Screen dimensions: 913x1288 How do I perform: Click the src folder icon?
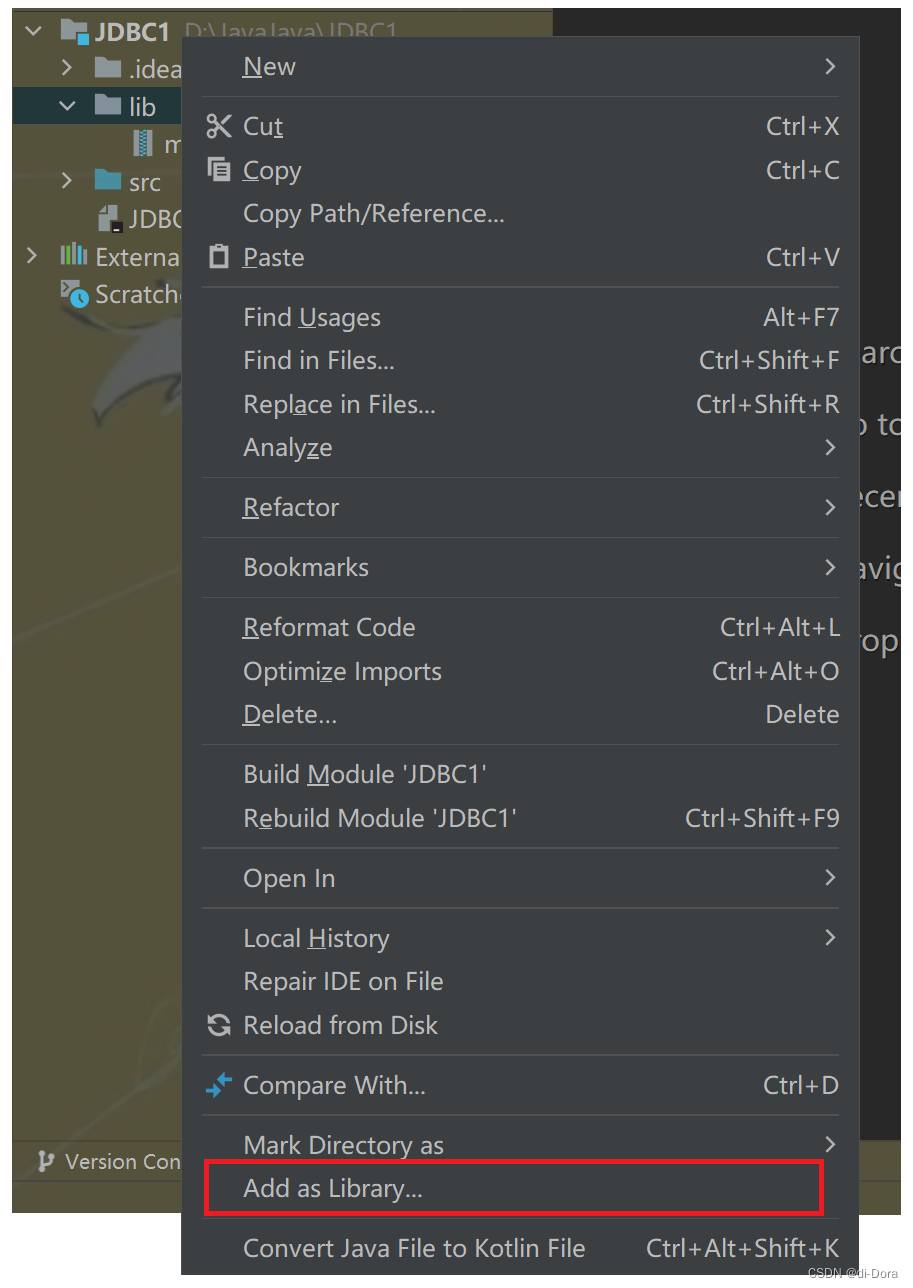(111, 181)
